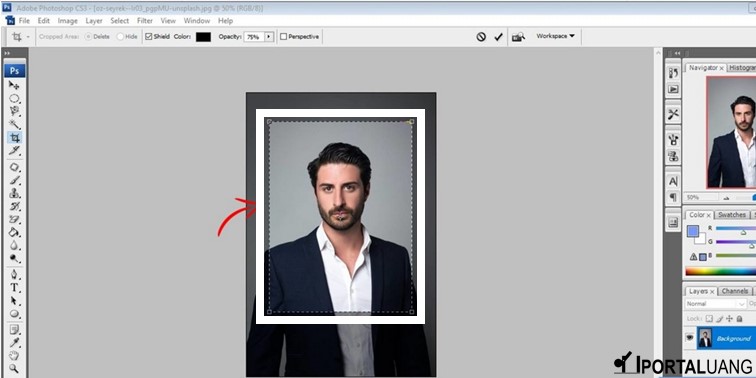Screen dimensions: 756x378
Task: Open the File menu
Action: [x=24, y=21]
